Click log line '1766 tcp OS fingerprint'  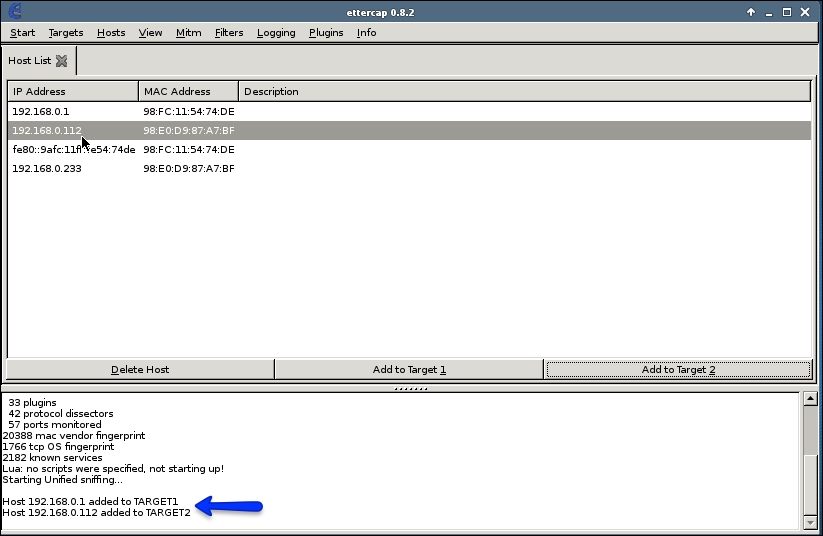coord(58,446)
